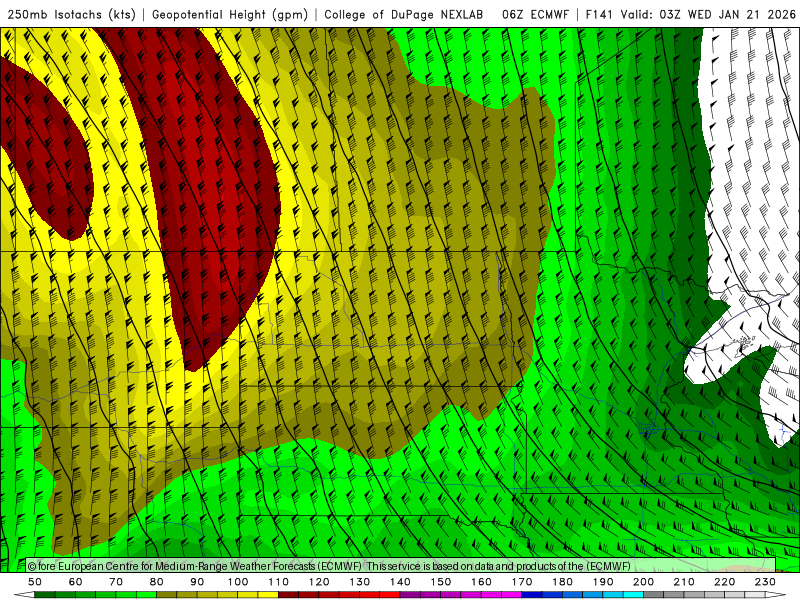Click the legend value "180"
Screen dimensions: 800x600
coord(562,582)
